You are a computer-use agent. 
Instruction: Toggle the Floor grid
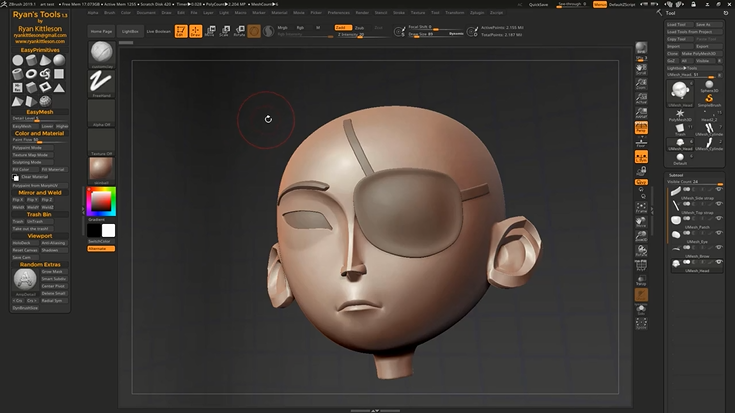point(641,143)
